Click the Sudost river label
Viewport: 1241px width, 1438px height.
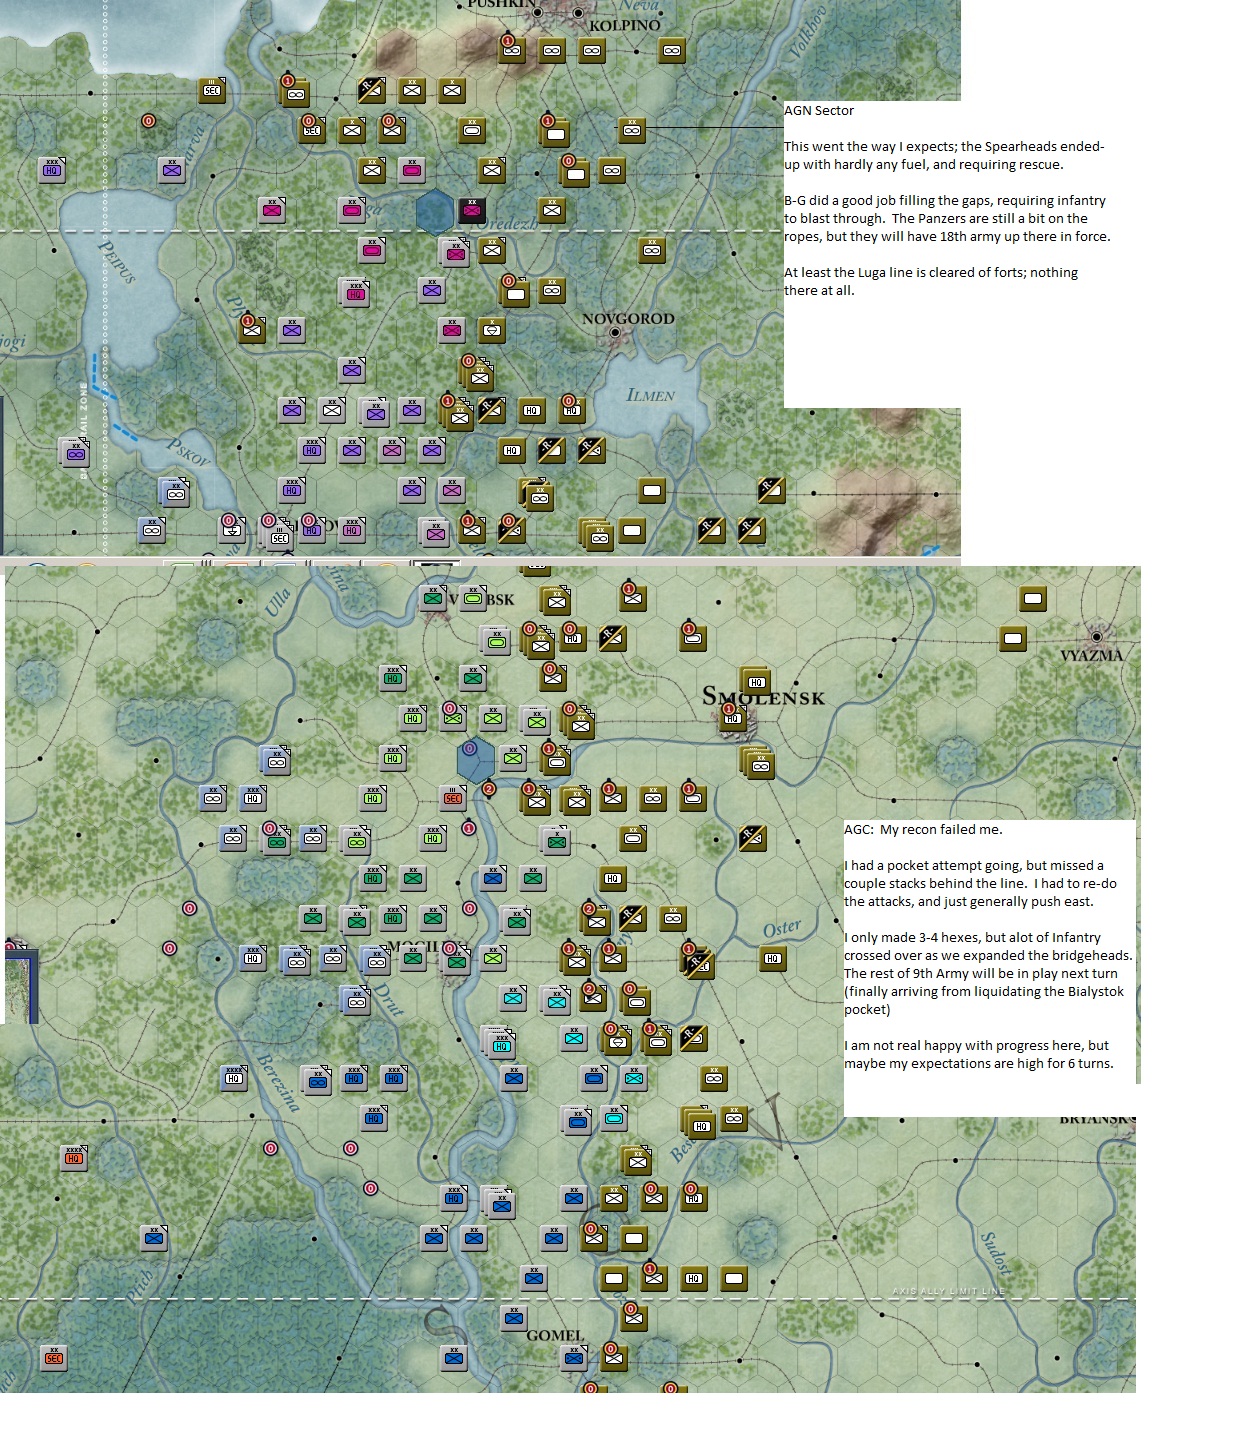995,1252
